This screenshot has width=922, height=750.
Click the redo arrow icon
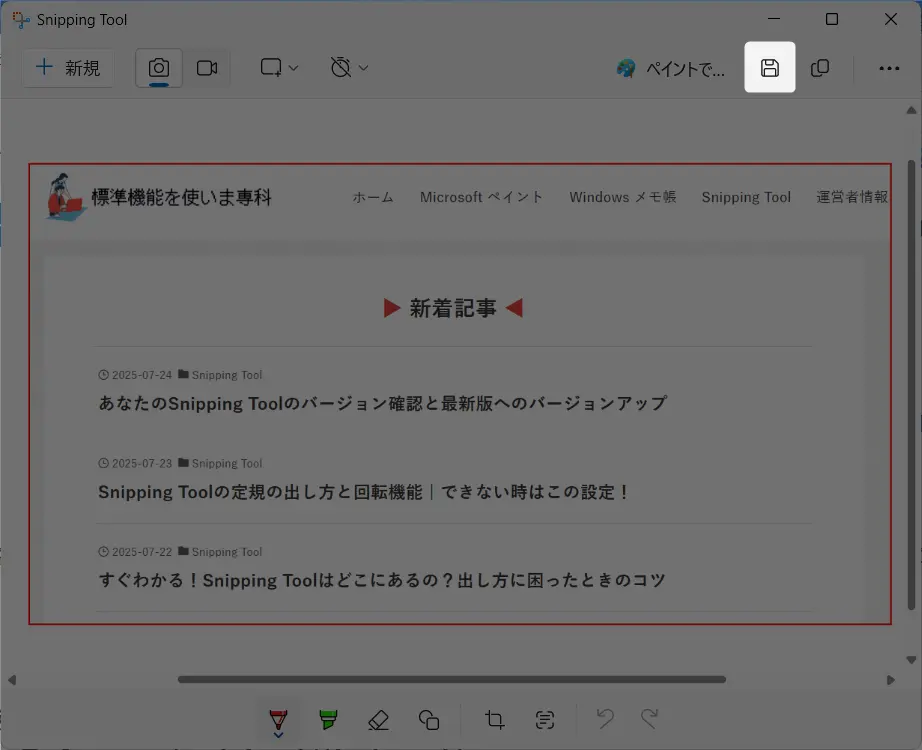[x=650, y=718]
